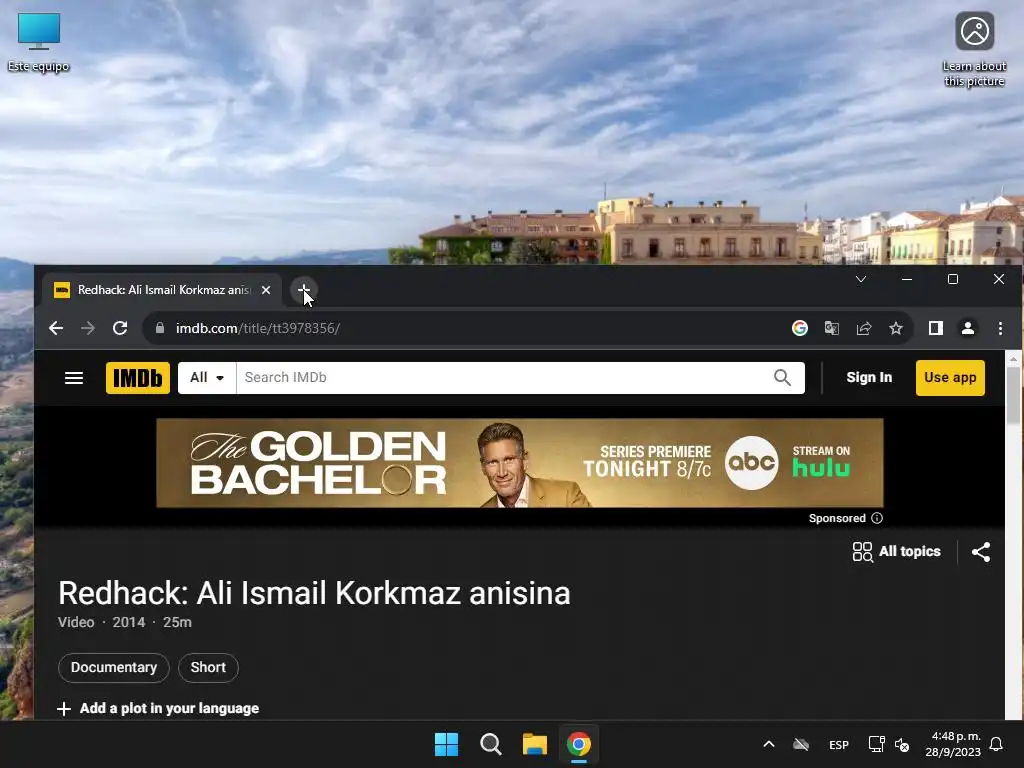This screenshot has width=1024, height=768.
Task: Select Este equipo desktop icon
Action: [39, 42]
